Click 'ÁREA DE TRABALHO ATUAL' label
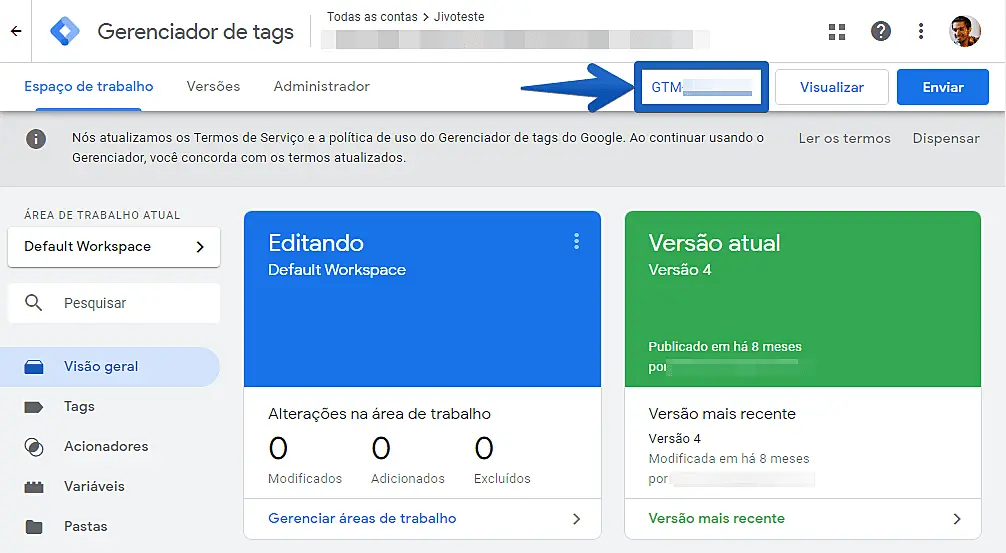Image resolution: width=1006 pixels, height=553 pixels. click(x=102, y=216)
